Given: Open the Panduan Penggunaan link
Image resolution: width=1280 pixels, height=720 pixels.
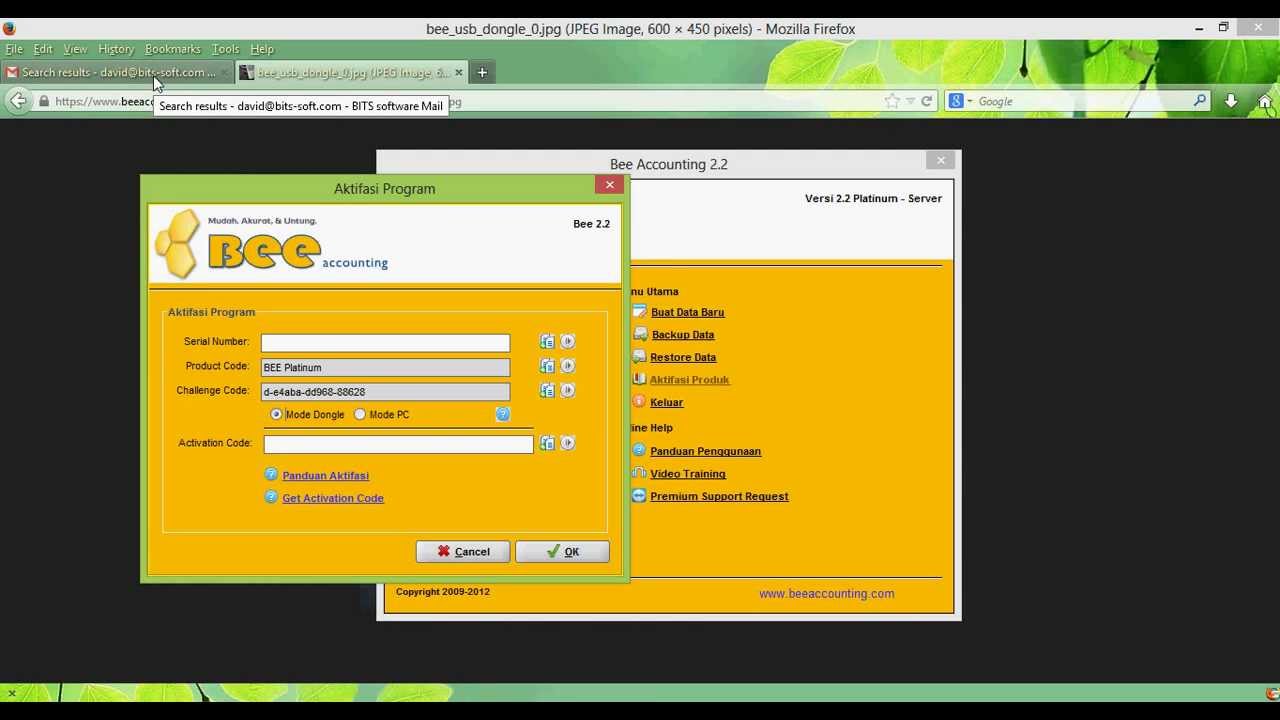Looking at the screenshot, I should coord(705,451).
